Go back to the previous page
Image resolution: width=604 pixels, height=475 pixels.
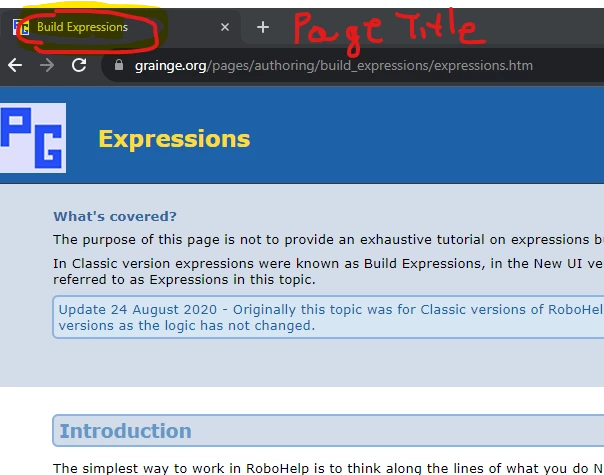[15, 65]
